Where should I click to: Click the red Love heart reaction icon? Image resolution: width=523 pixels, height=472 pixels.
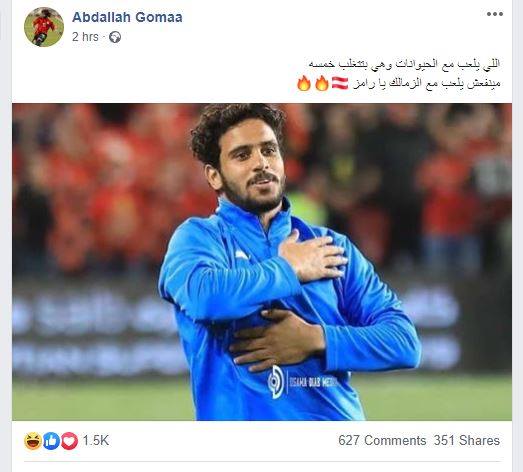point(69,441)
